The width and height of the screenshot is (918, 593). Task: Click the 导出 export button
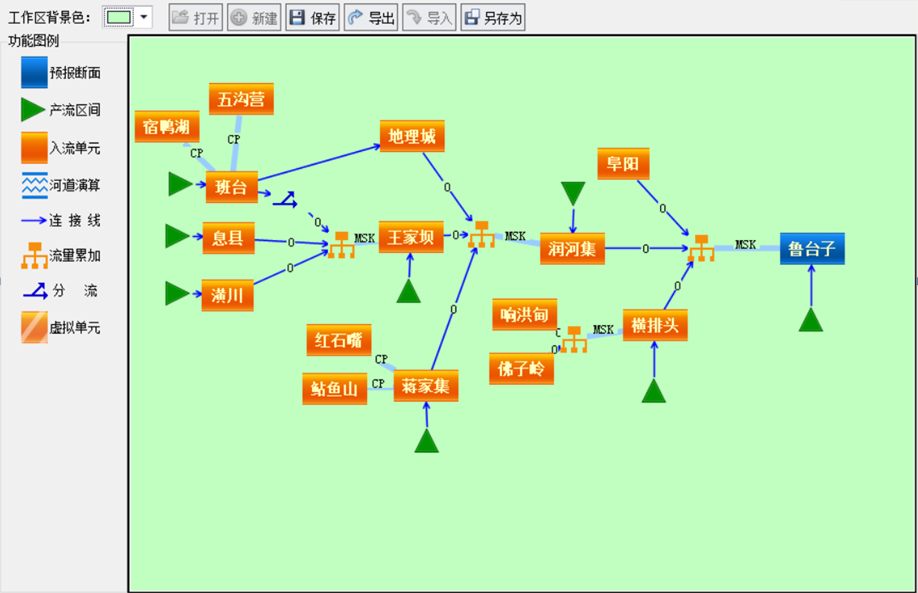click(371, 17)
